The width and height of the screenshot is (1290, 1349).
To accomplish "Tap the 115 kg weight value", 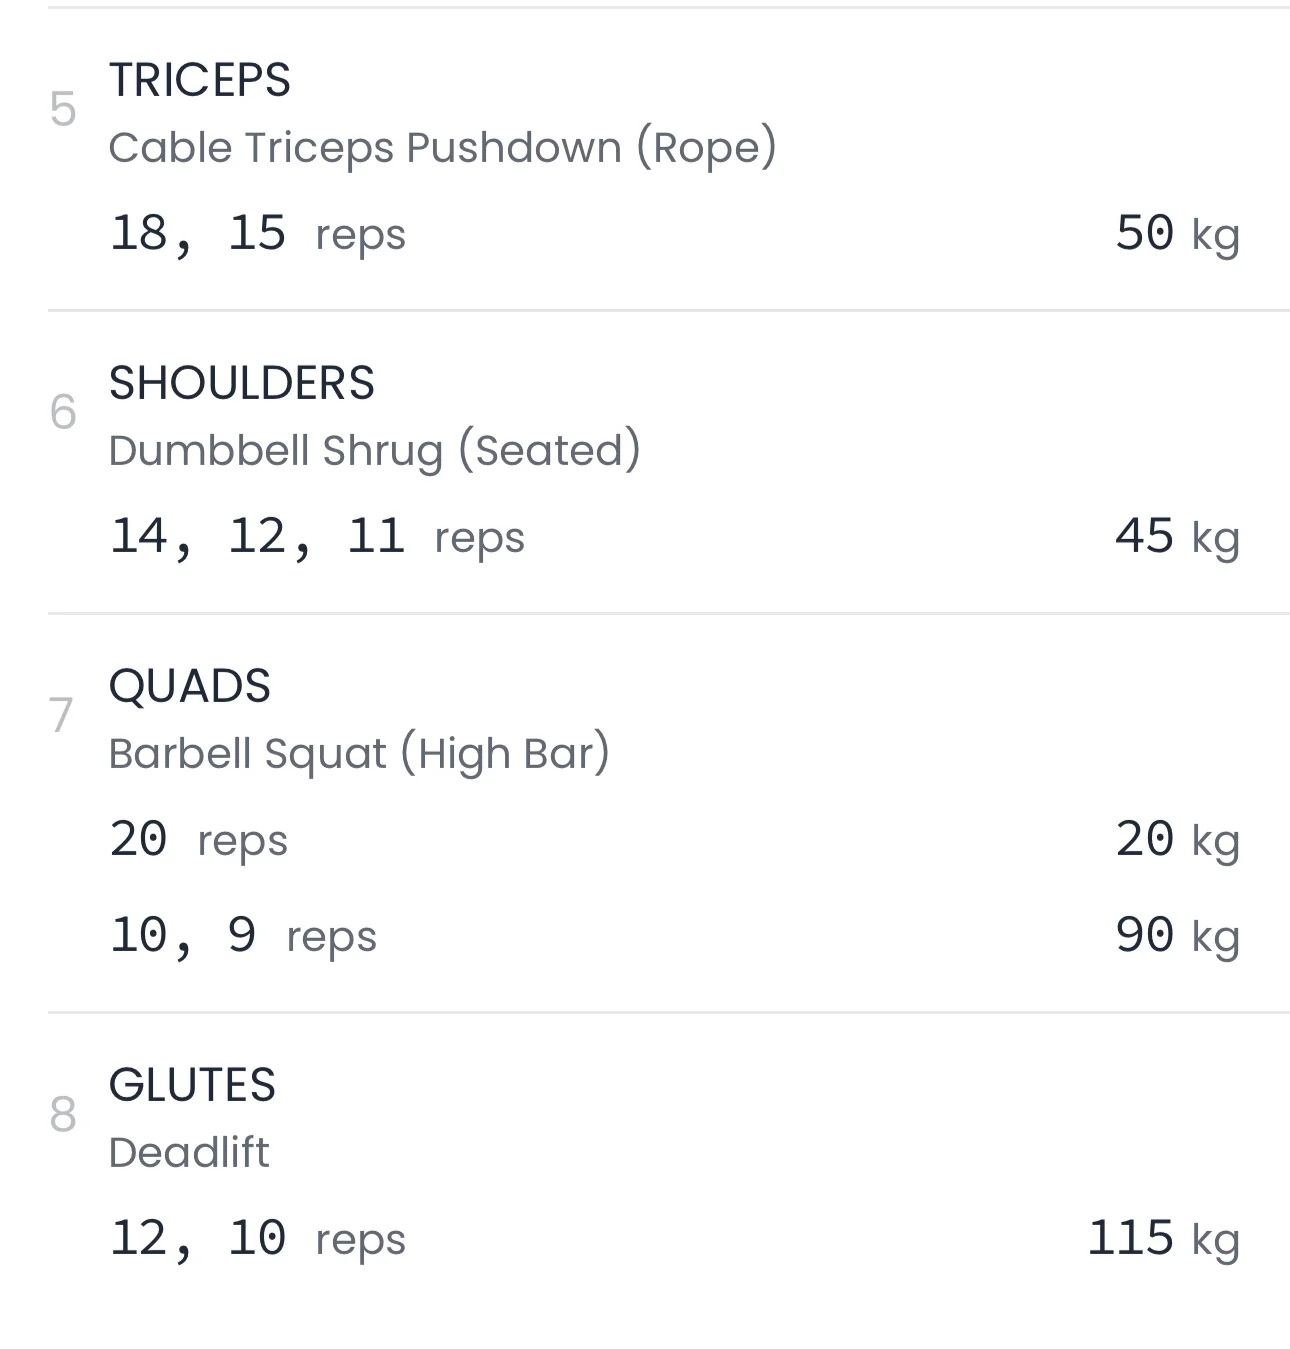I will pos(1162,1239).
